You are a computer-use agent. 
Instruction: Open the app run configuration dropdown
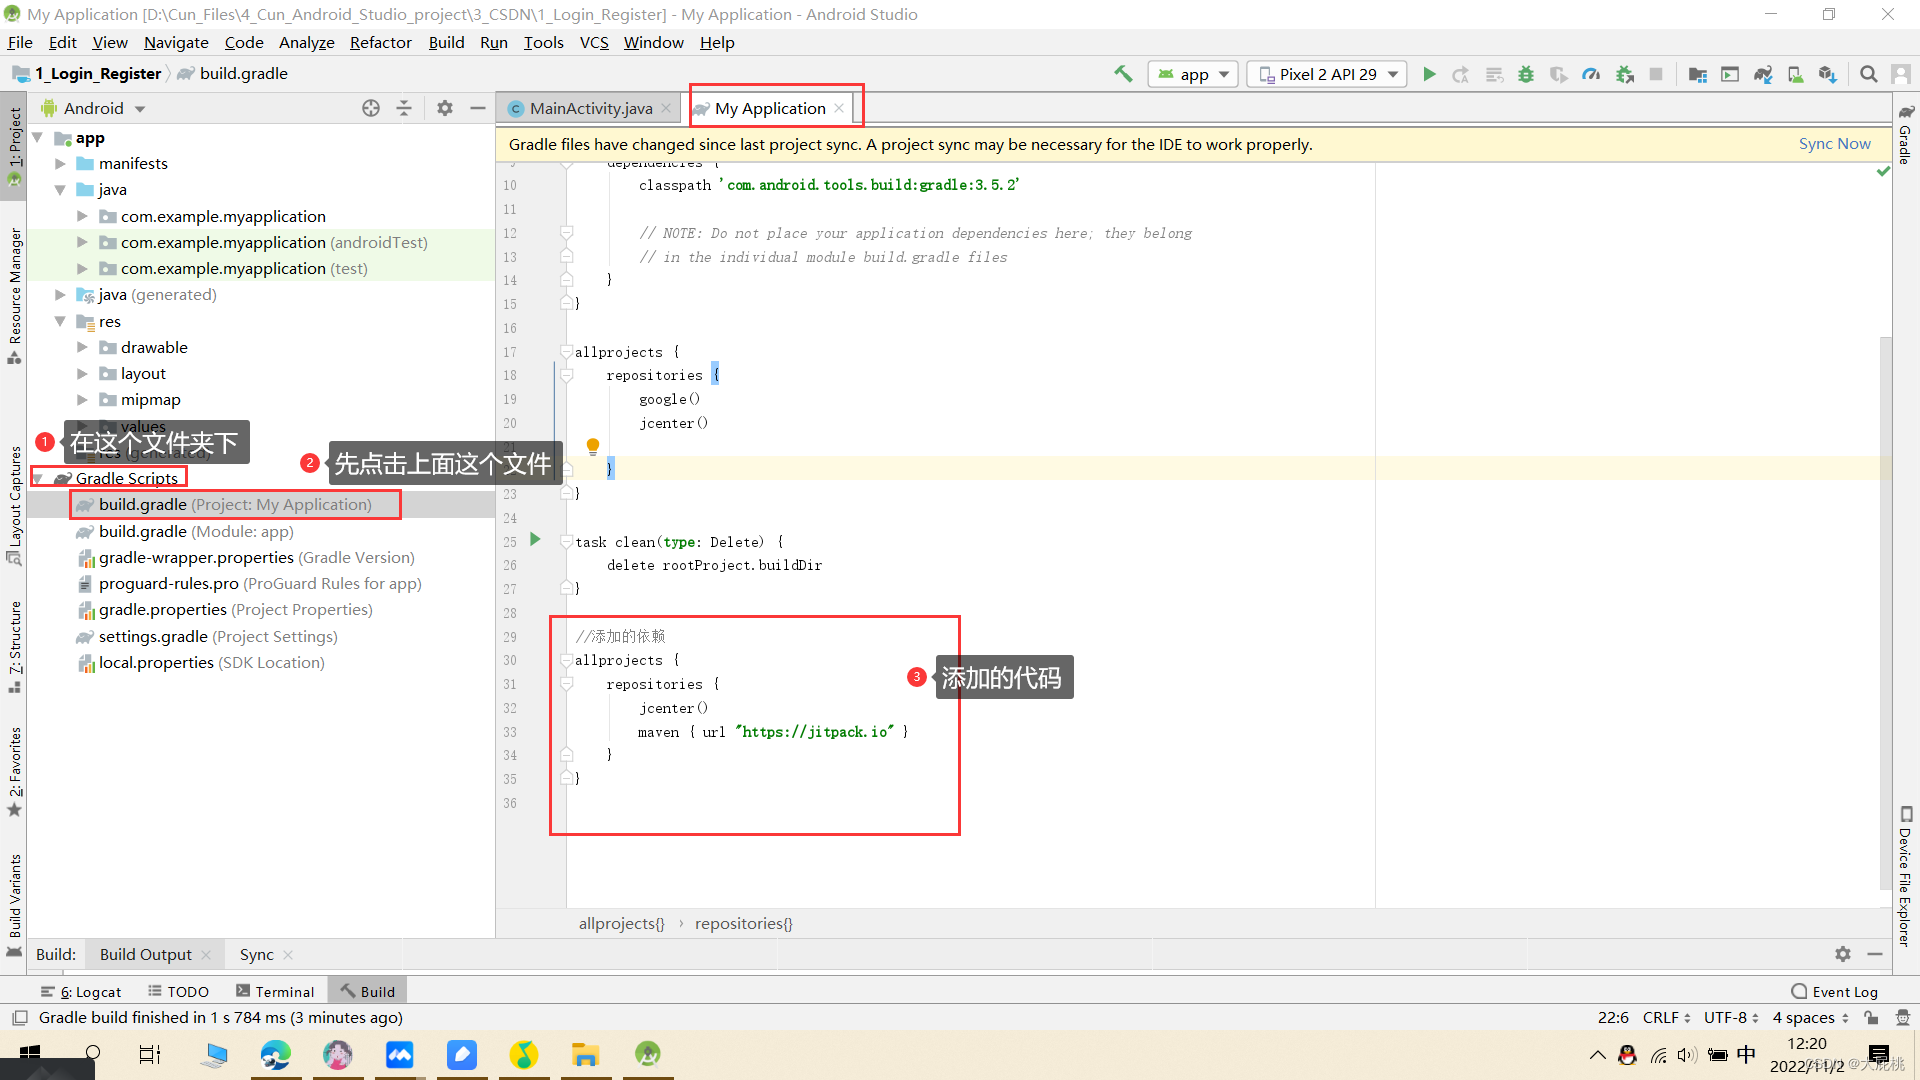[x=1192, y=73]
